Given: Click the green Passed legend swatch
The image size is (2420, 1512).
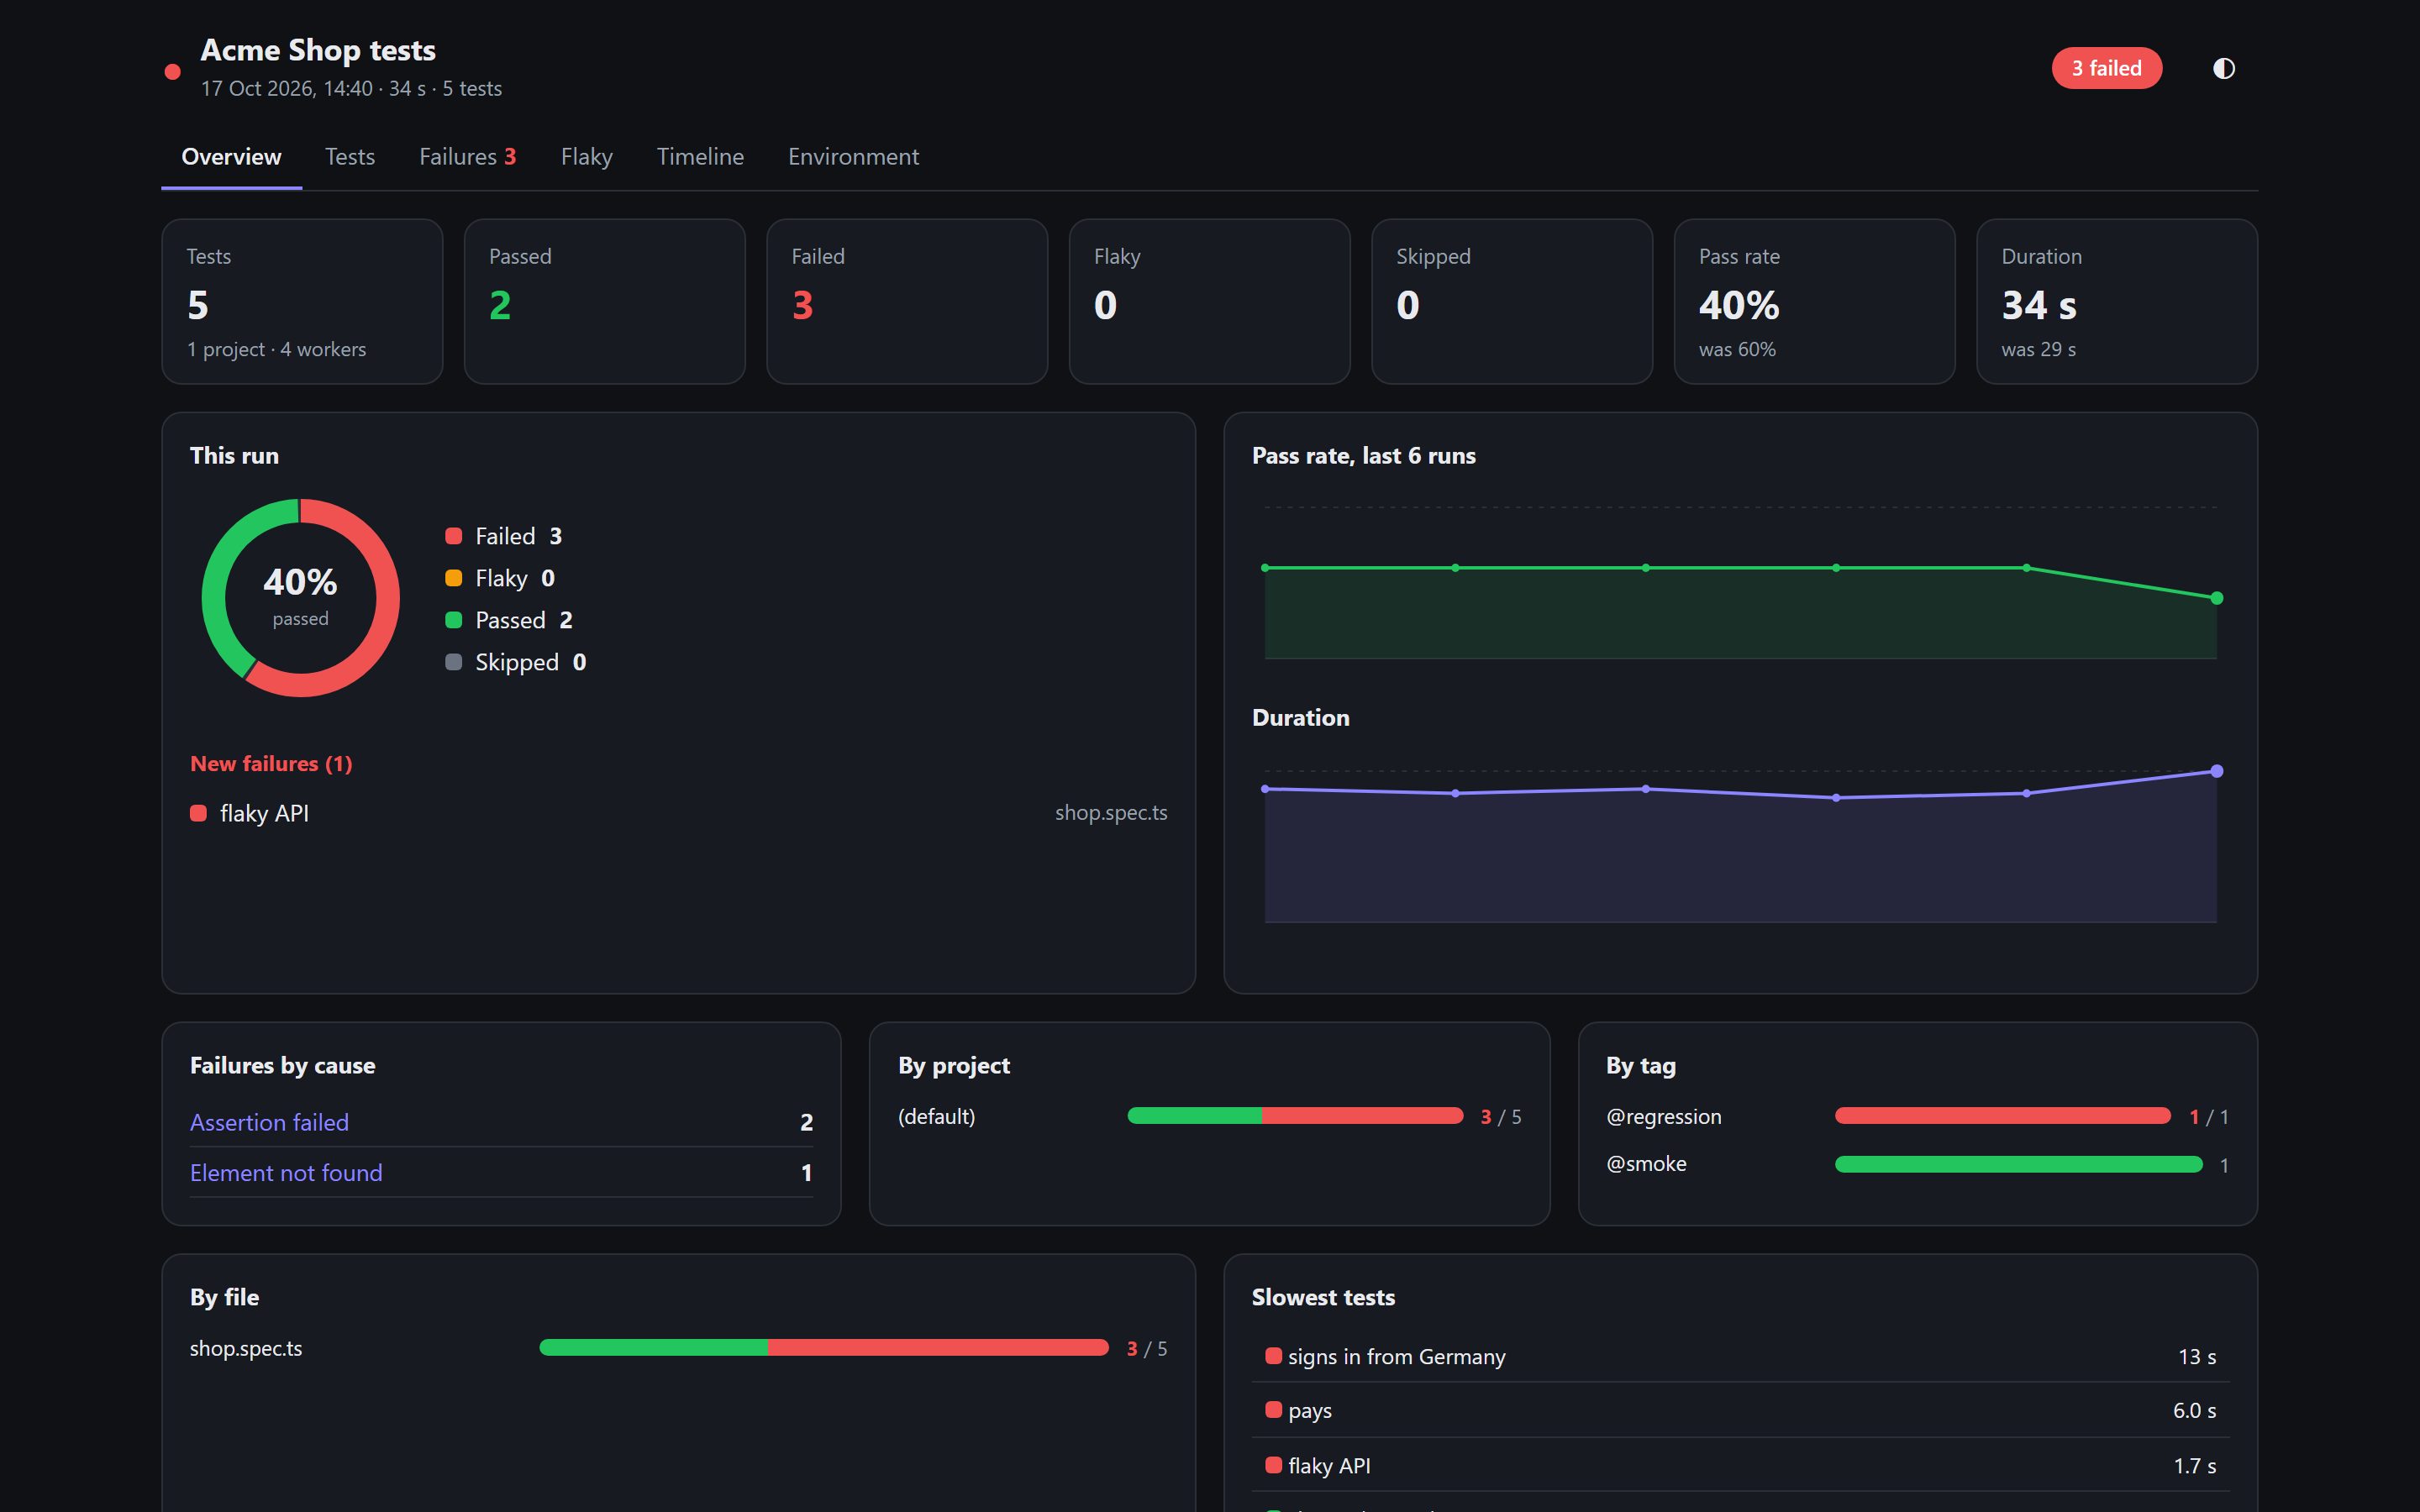Looking at the screenshot, I should (x=453, y=620).
